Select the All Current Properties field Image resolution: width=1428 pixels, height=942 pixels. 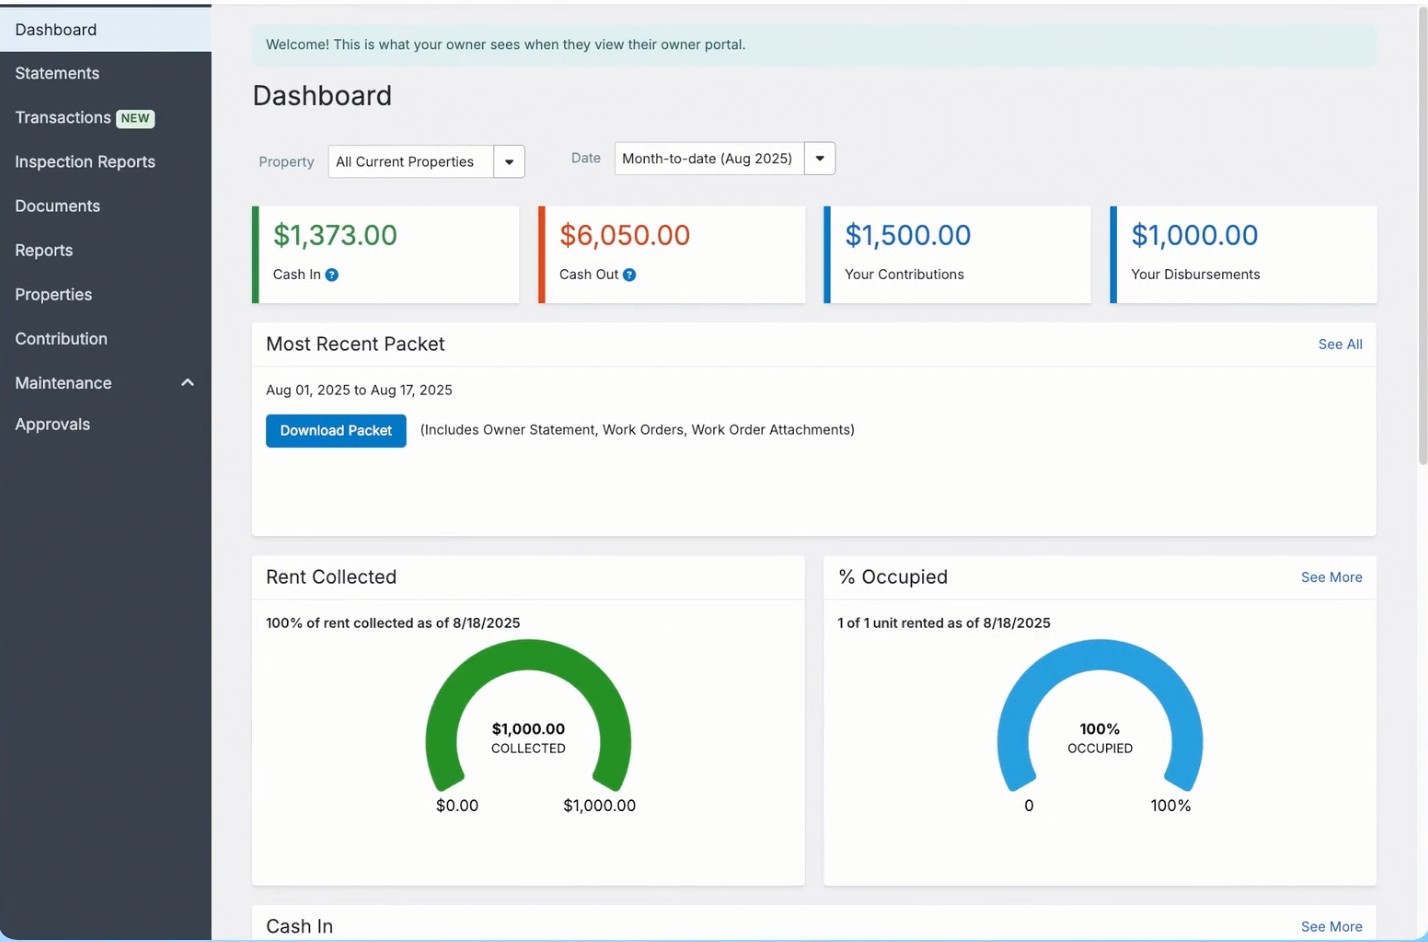click(x=411, y=162)
